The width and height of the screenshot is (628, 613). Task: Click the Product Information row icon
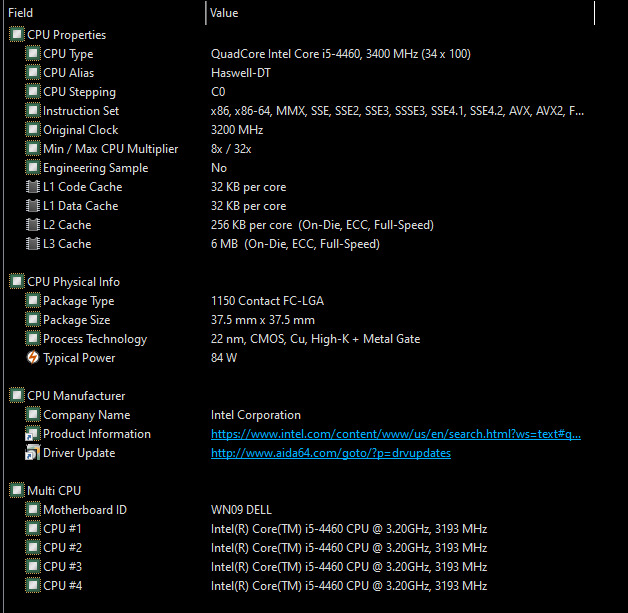32,434
